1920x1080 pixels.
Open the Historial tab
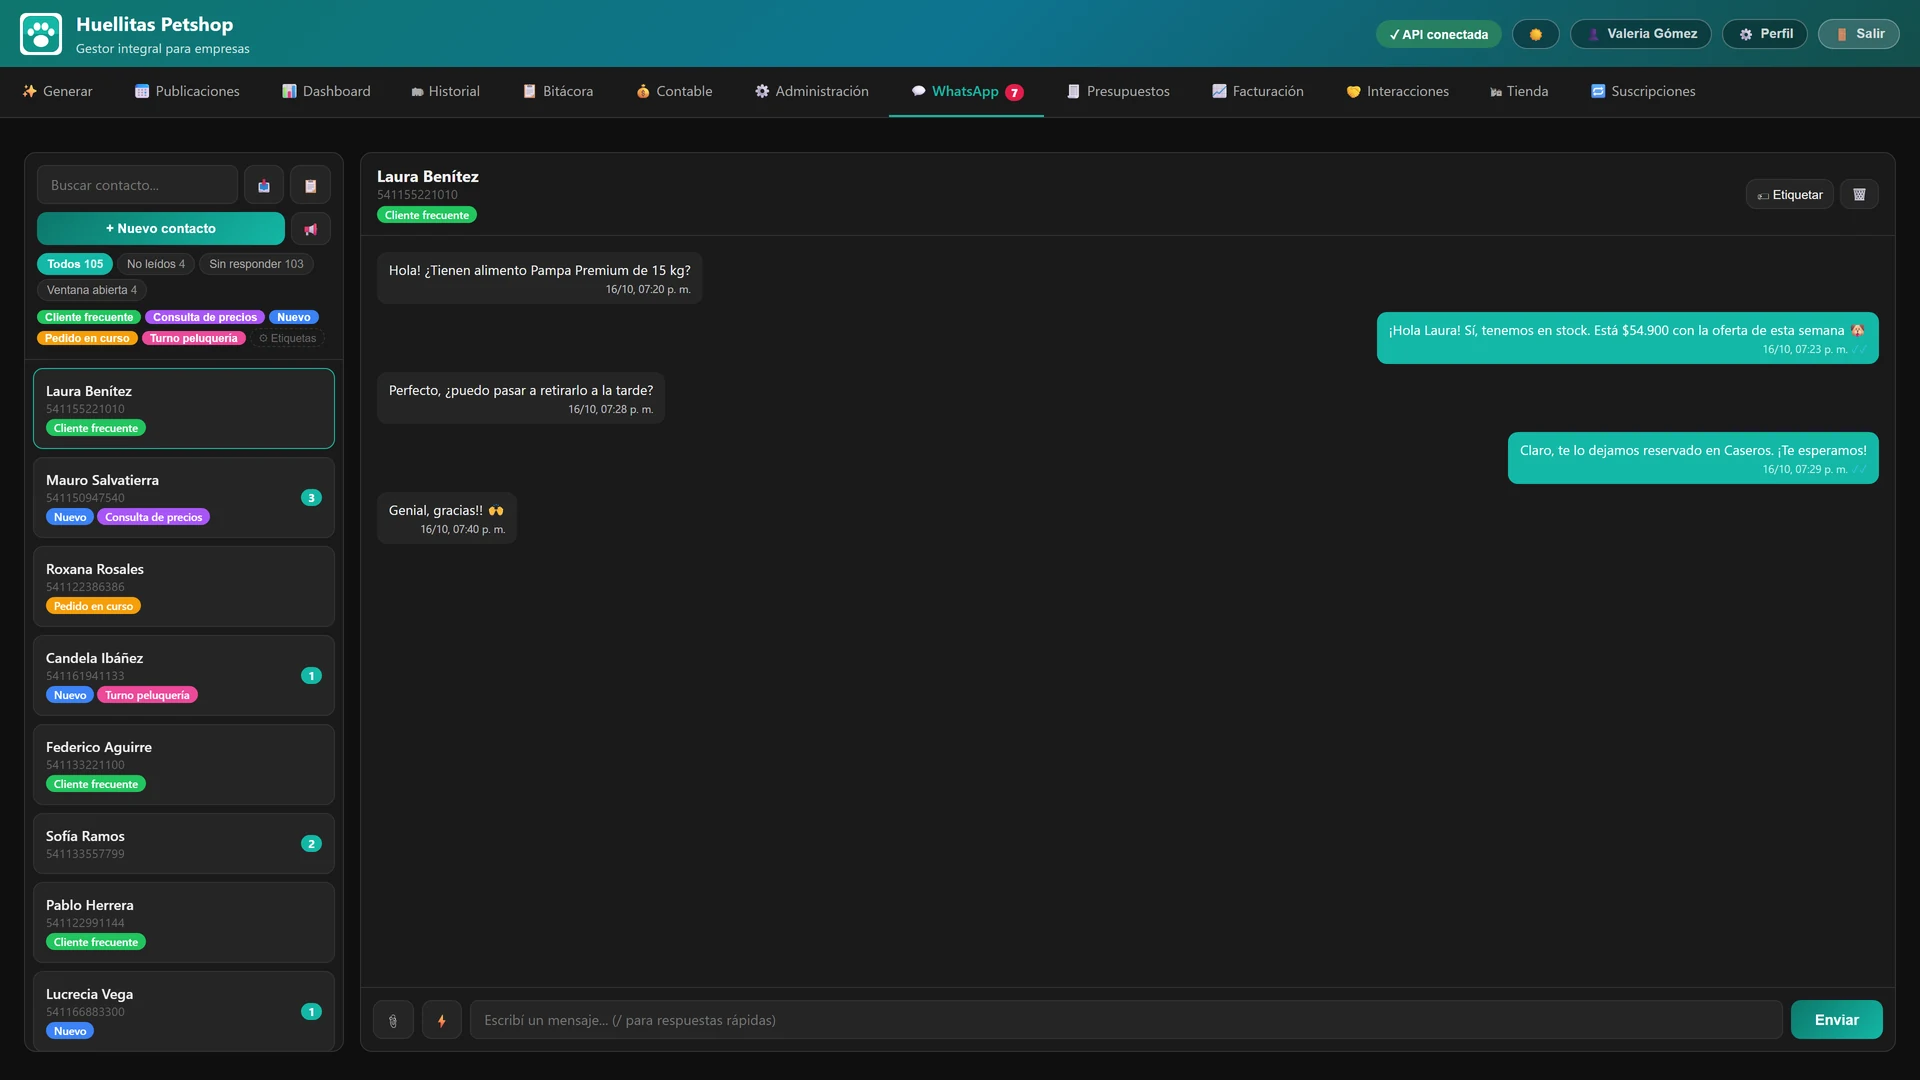[x=445, y=91]
